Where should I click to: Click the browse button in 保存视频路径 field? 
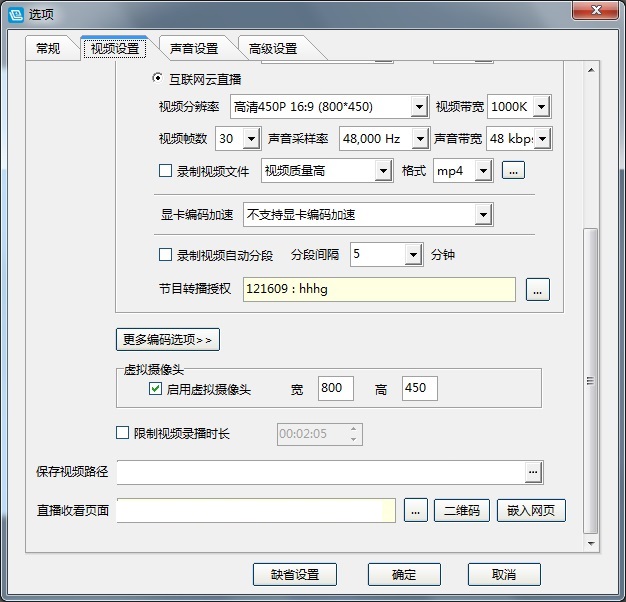533,472
